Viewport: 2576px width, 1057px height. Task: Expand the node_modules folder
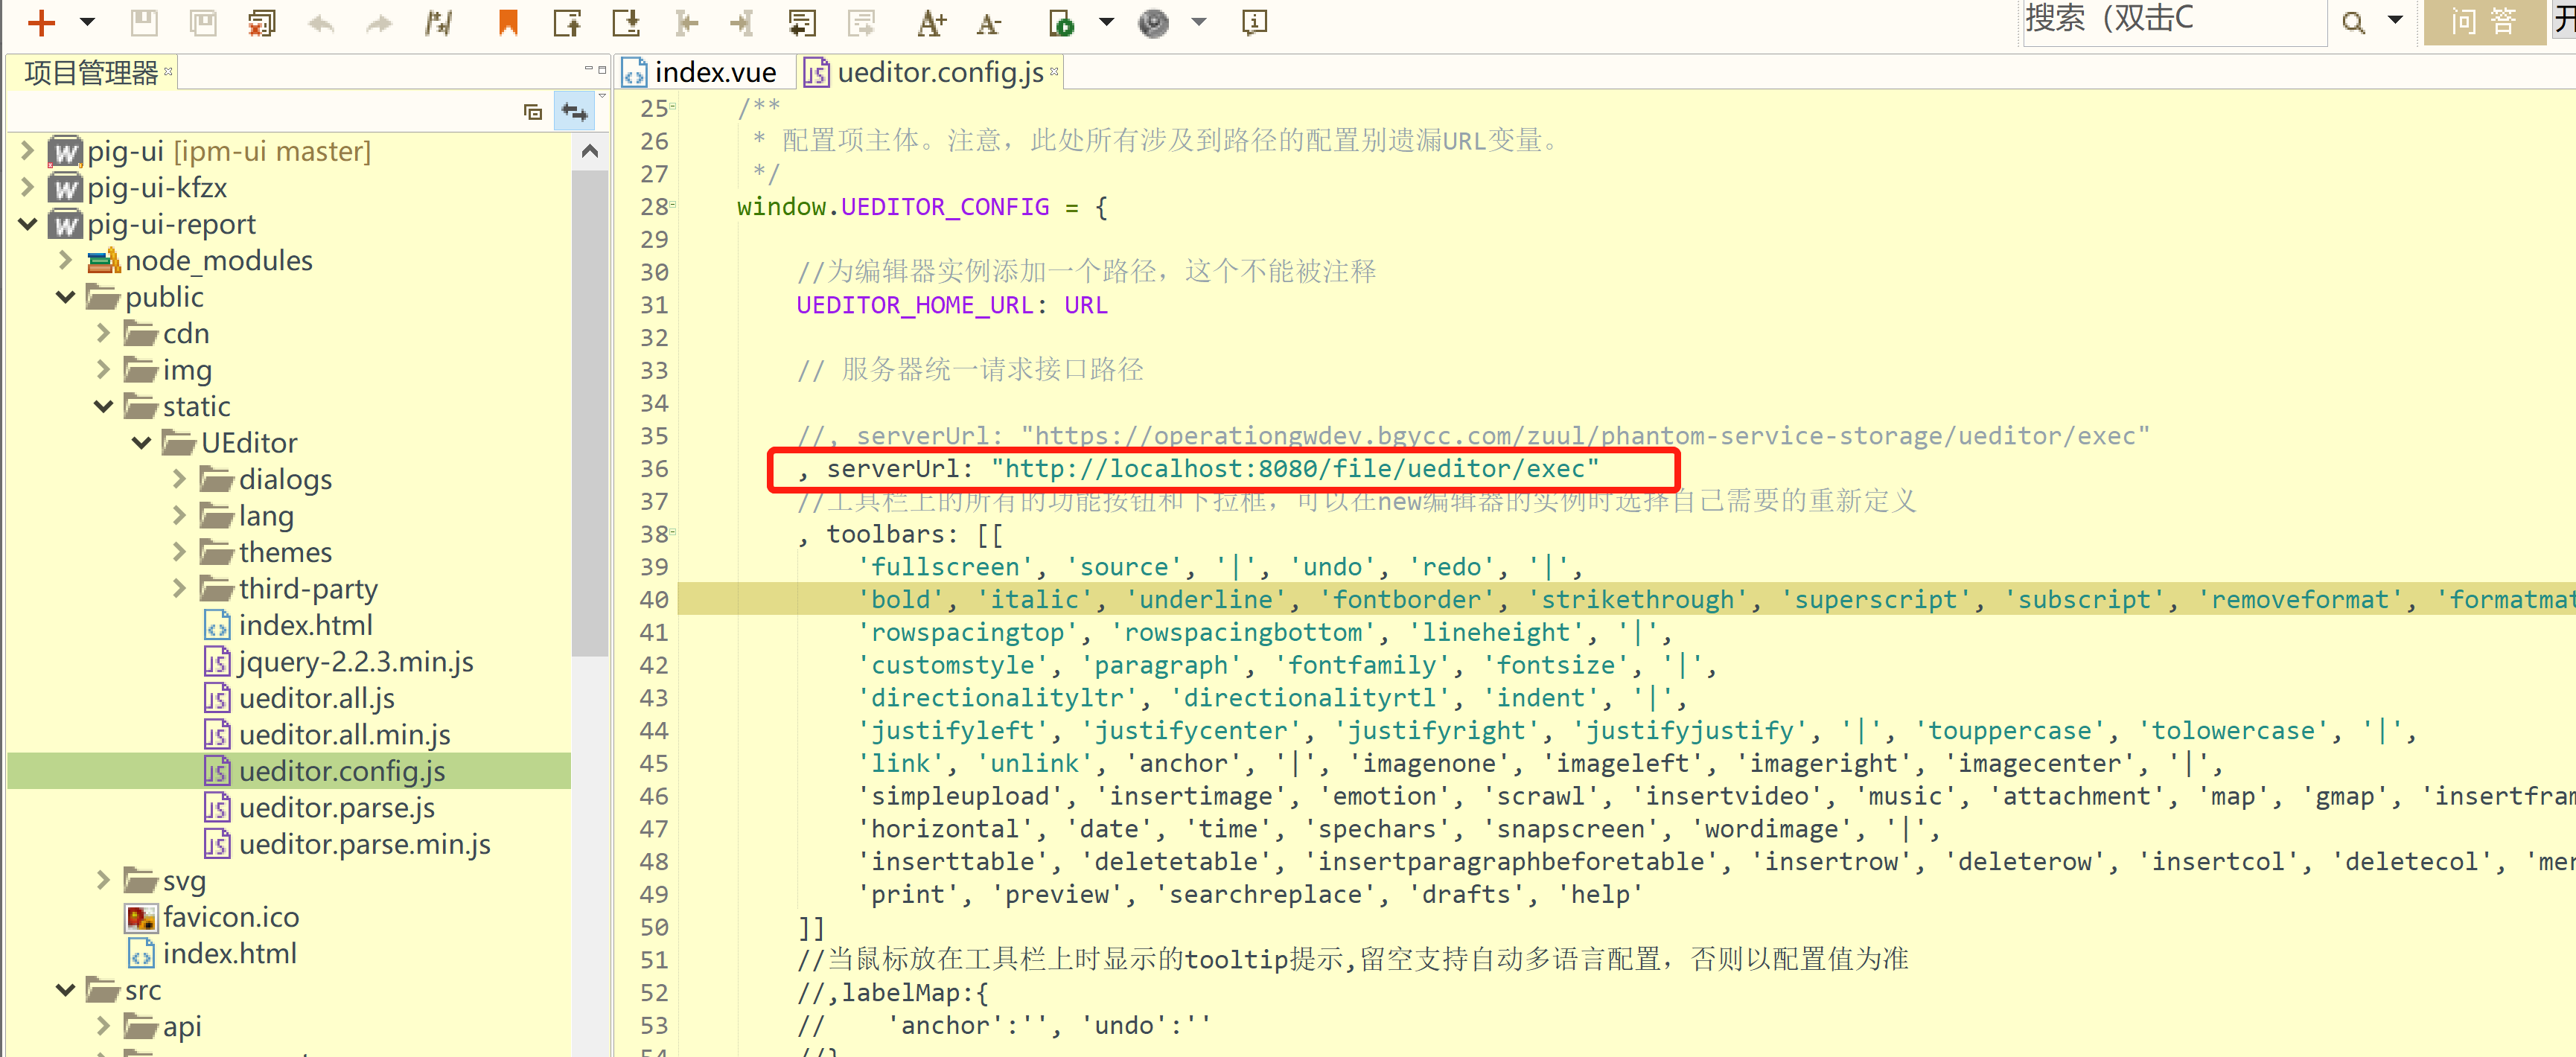point(66,260)
